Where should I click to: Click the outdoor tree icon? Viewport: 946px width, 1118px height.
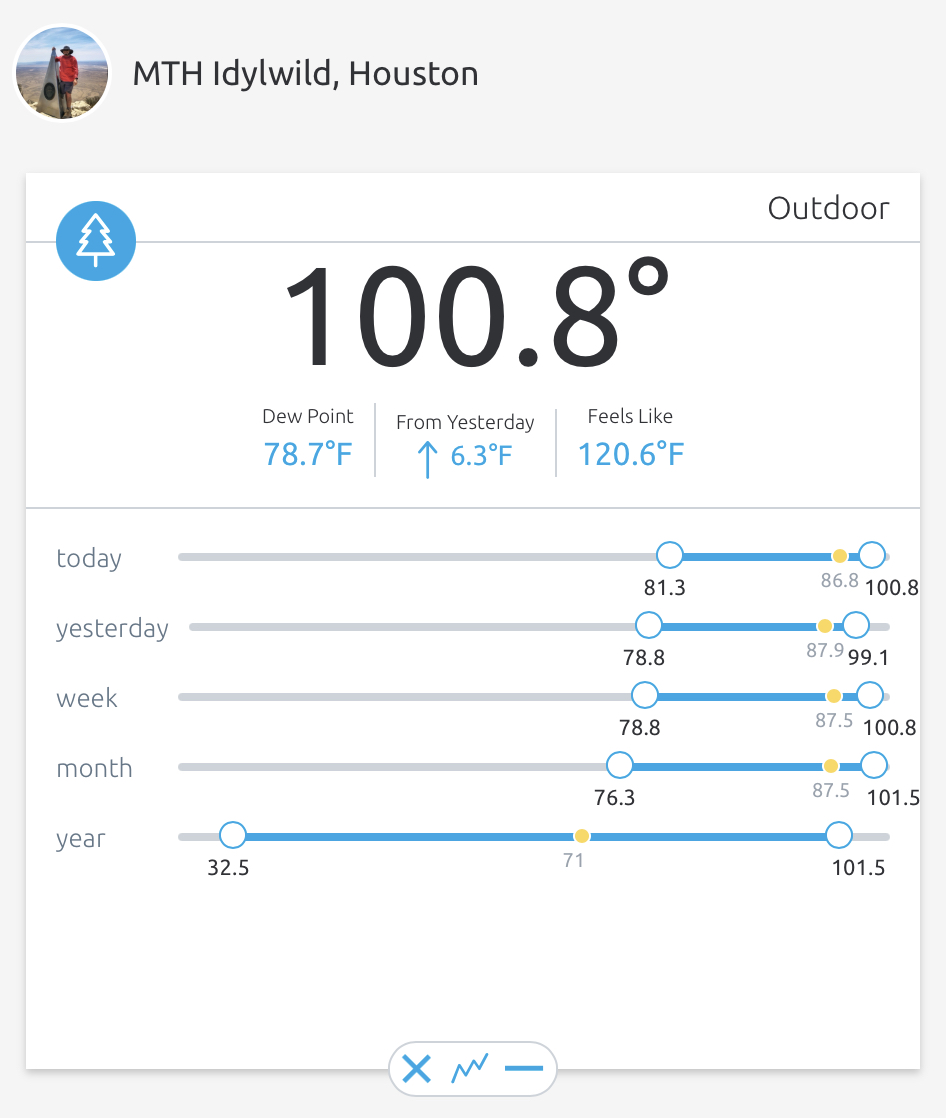coord(96,241)
